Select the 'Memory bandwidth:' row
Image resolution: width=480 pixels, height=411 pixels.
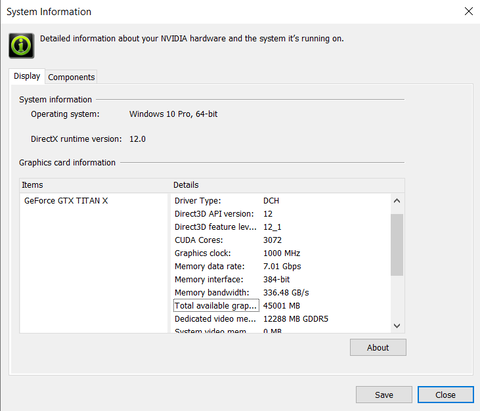pyautogui.click(x=281, y=293)
